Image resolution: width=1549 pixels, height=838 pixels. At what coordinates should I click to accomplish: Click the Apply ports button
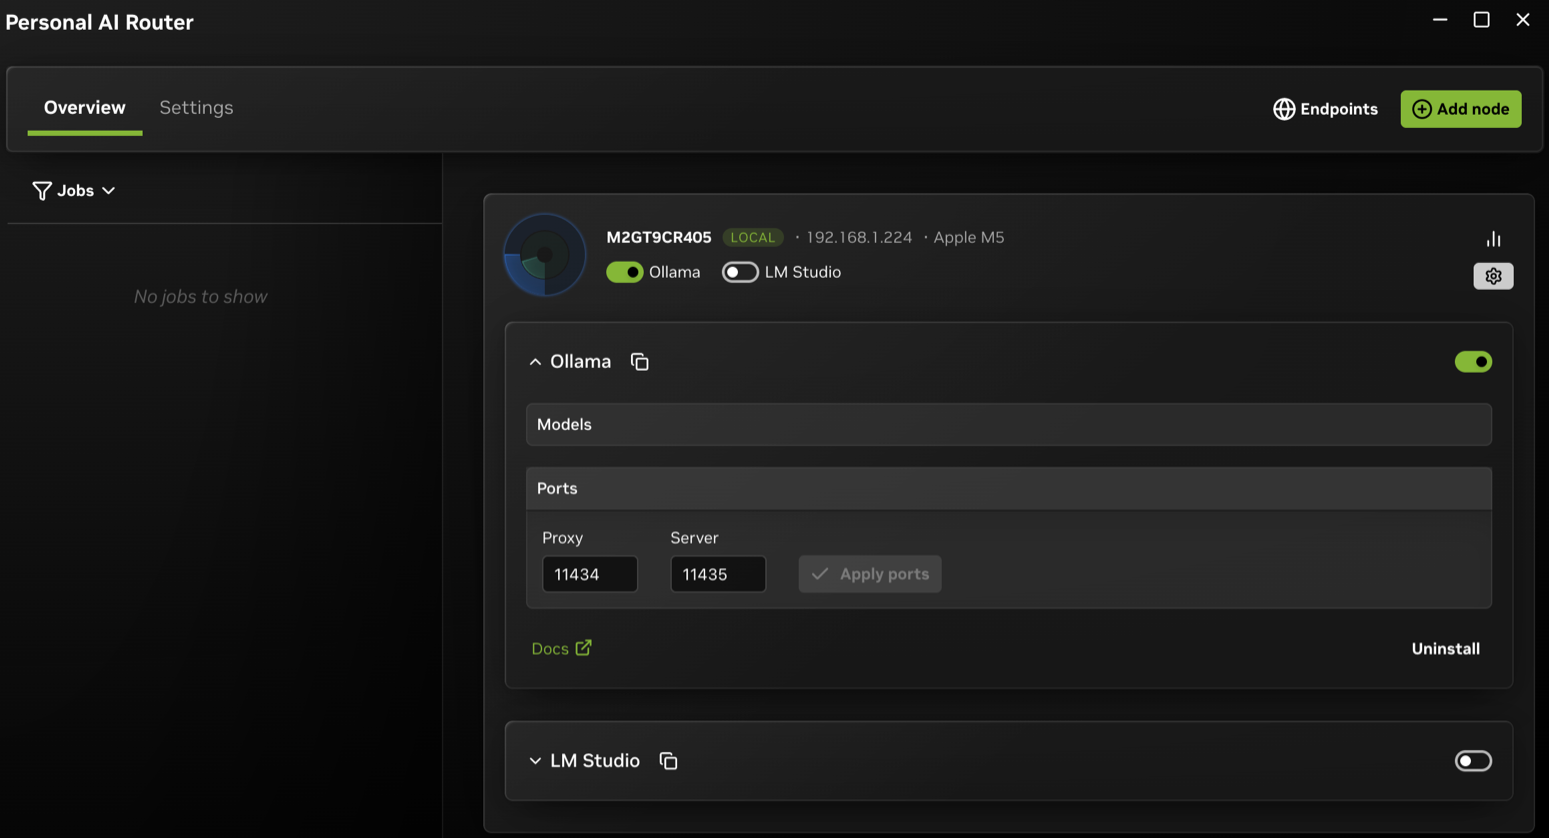(x=870, y=574)
